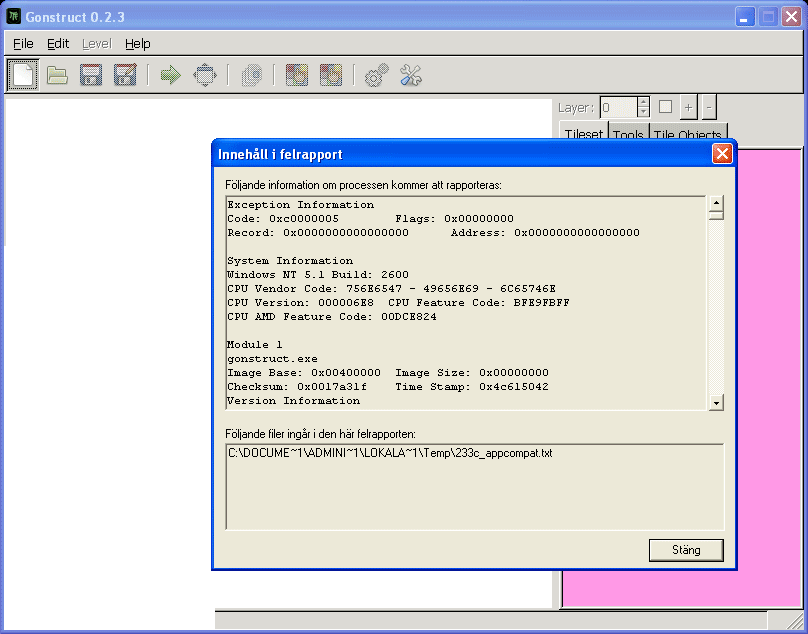This screenshot has width=808, height=634.
Task: Toggle the checkbox next to Layer field
Action: point(665,107)
